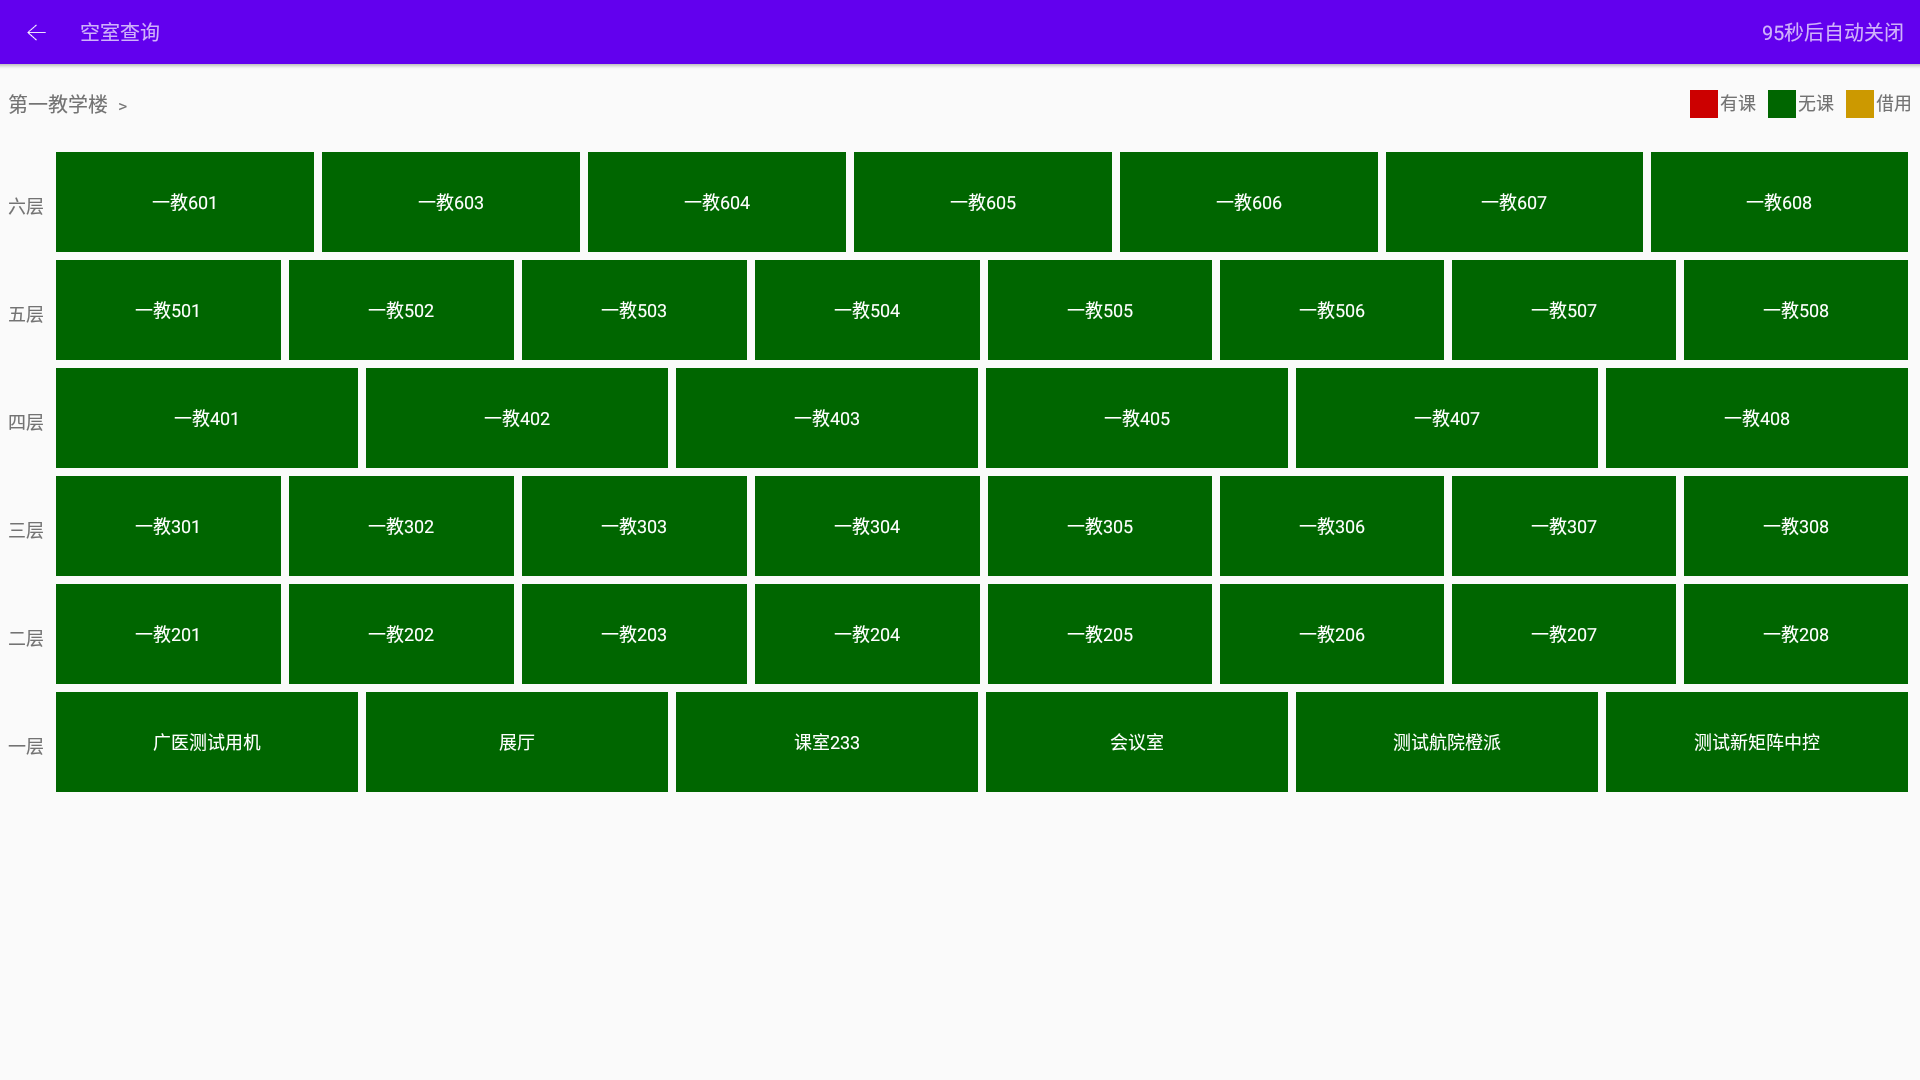Viewport: 1920px width, 1080px height.
Task: Click the yellow 借用 legend swatch
Action: [1860, 104]
